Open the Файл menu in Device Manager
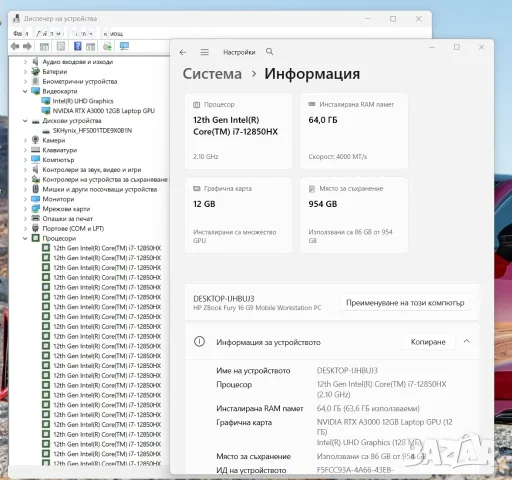 [x=21, y=34]
